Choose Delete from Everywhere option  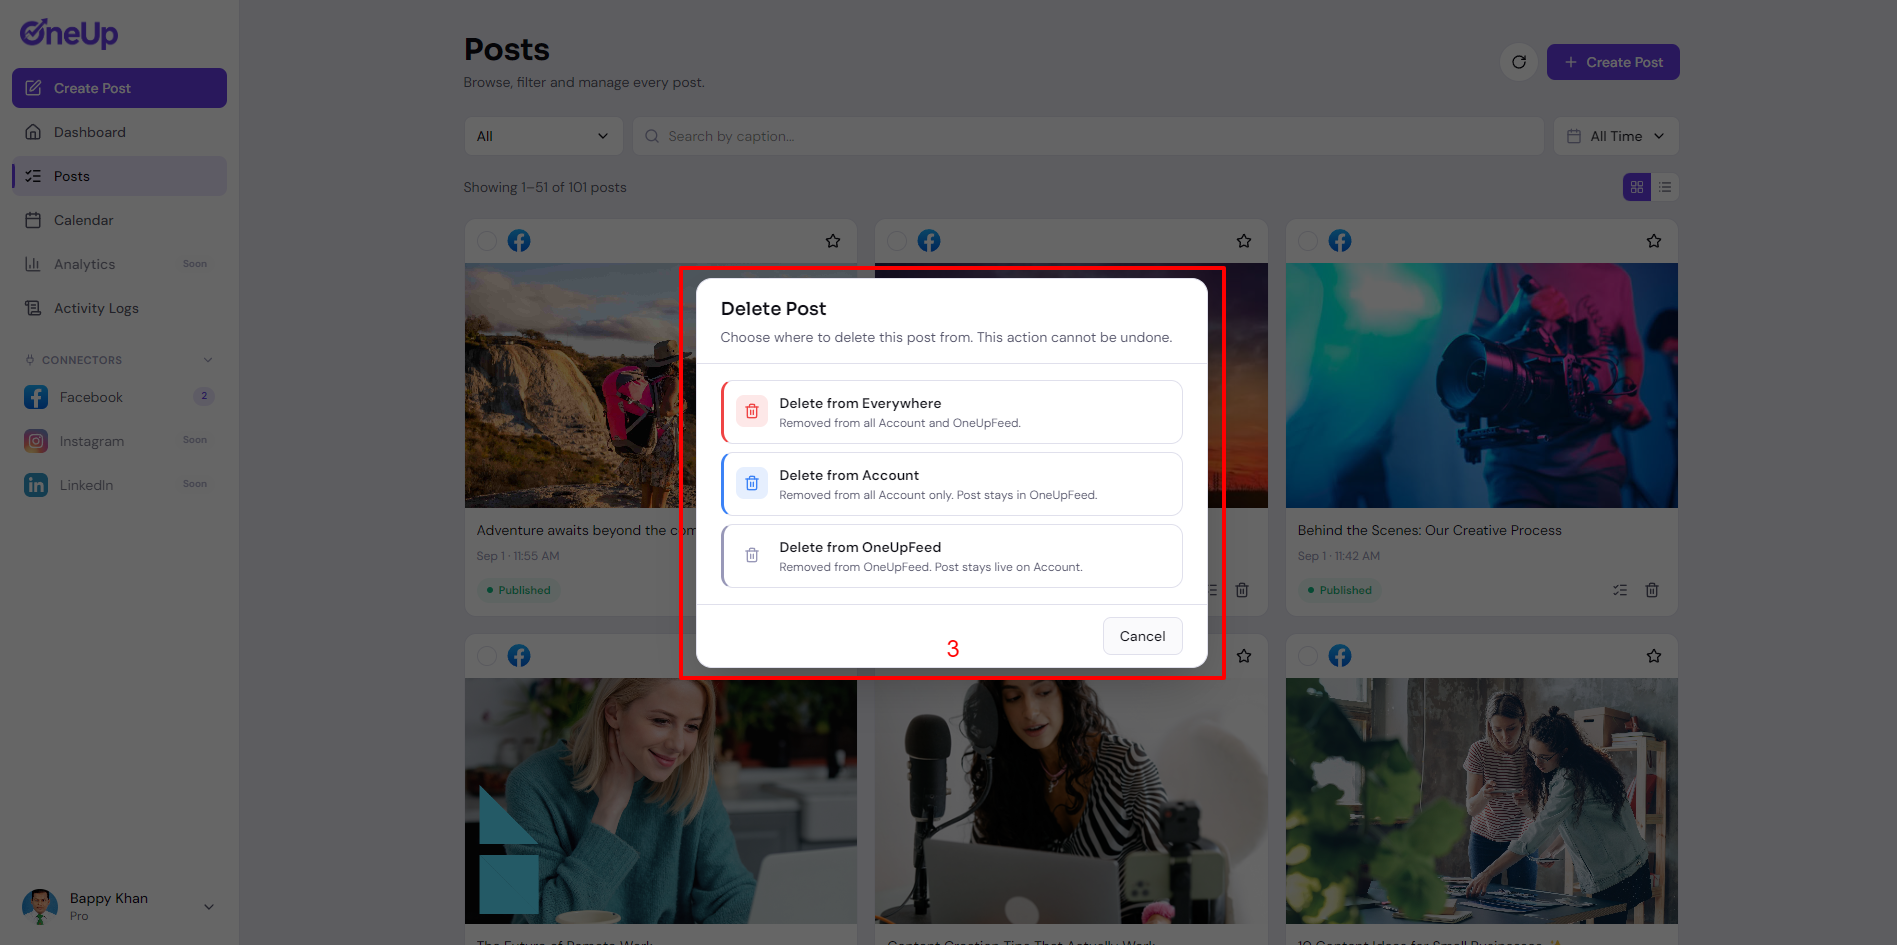(x=952, y=412)
